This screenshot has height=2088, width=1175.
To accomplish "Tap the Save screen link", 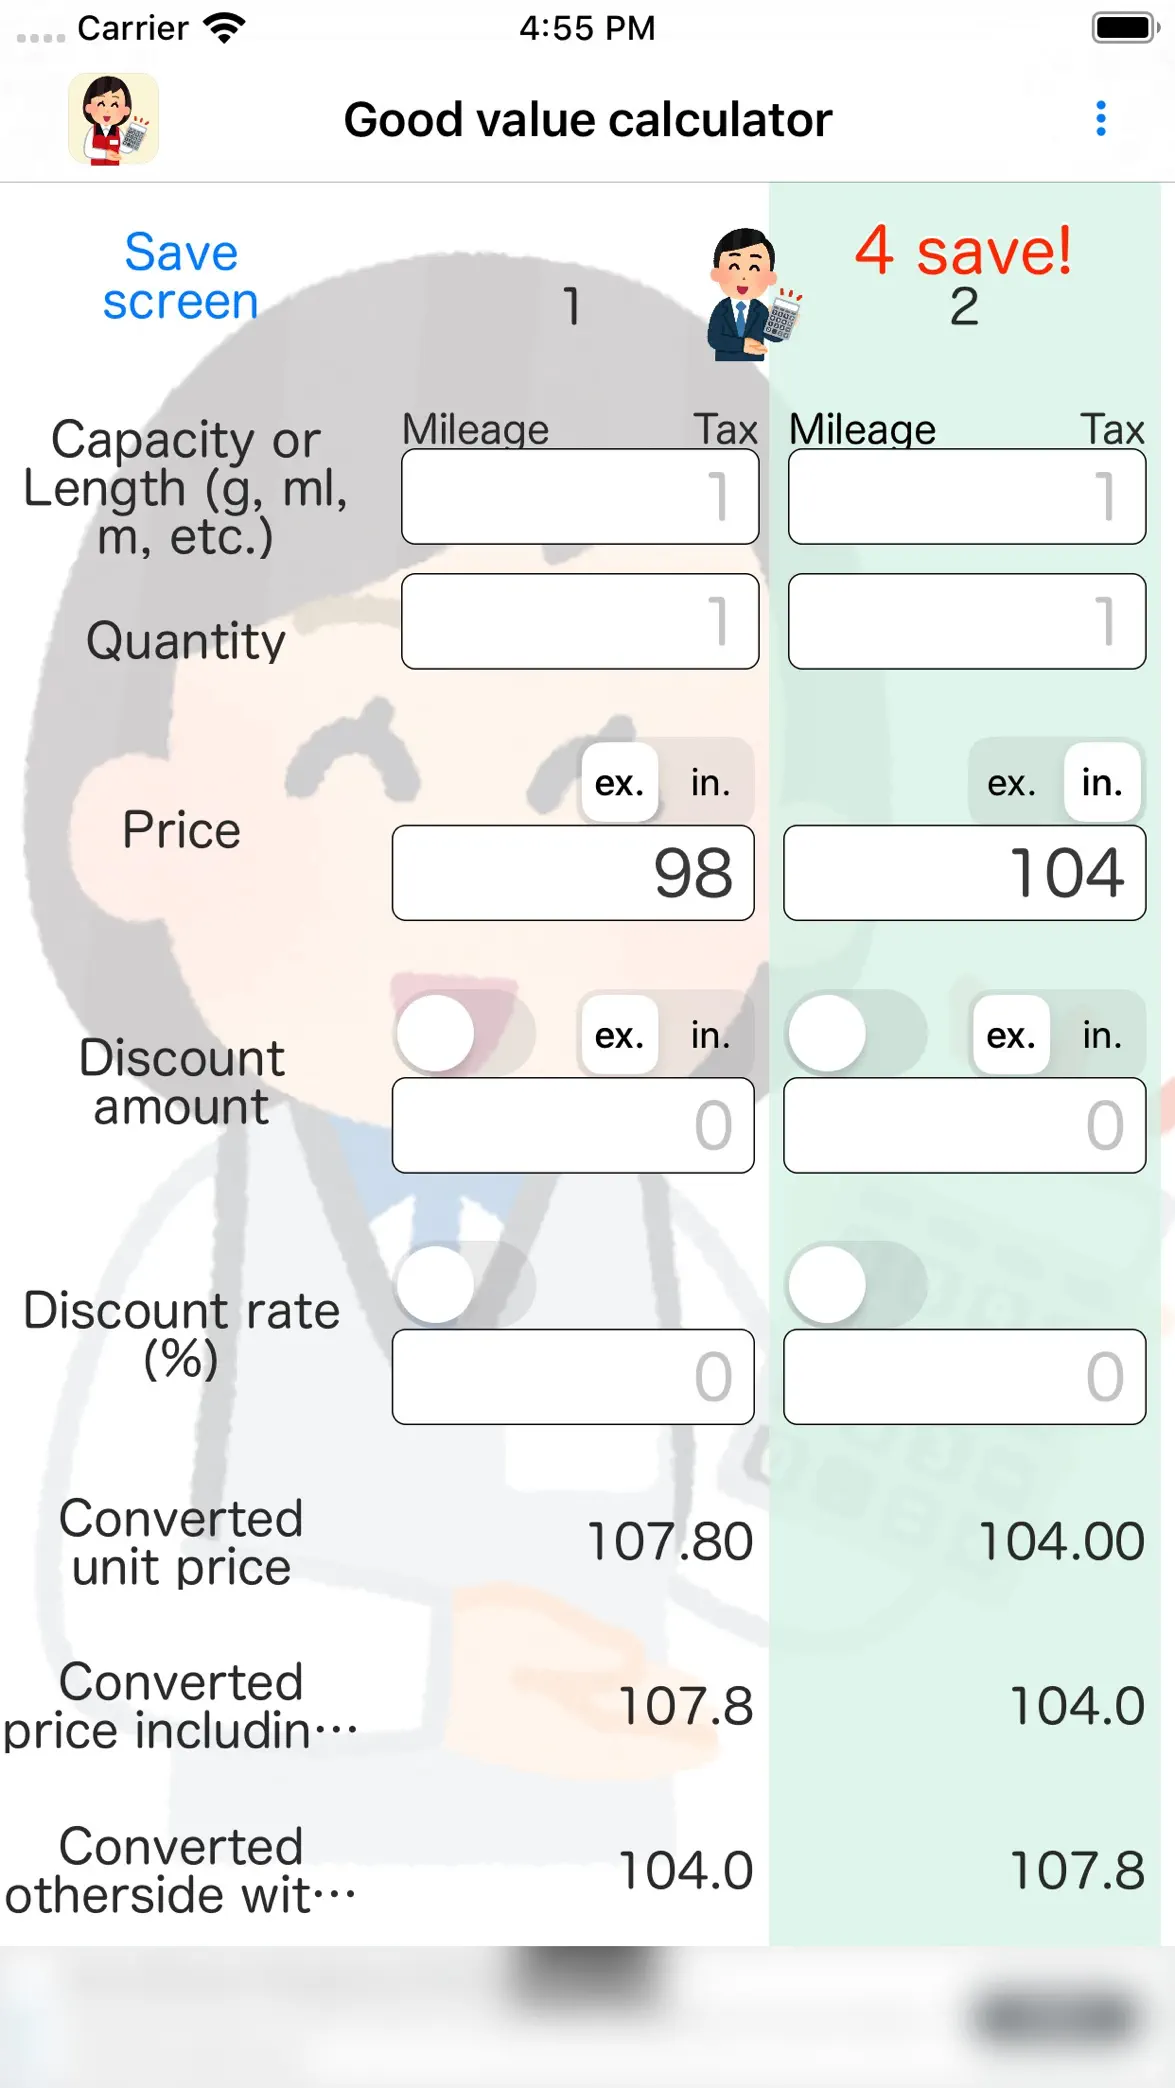I will tap(181, 276).
